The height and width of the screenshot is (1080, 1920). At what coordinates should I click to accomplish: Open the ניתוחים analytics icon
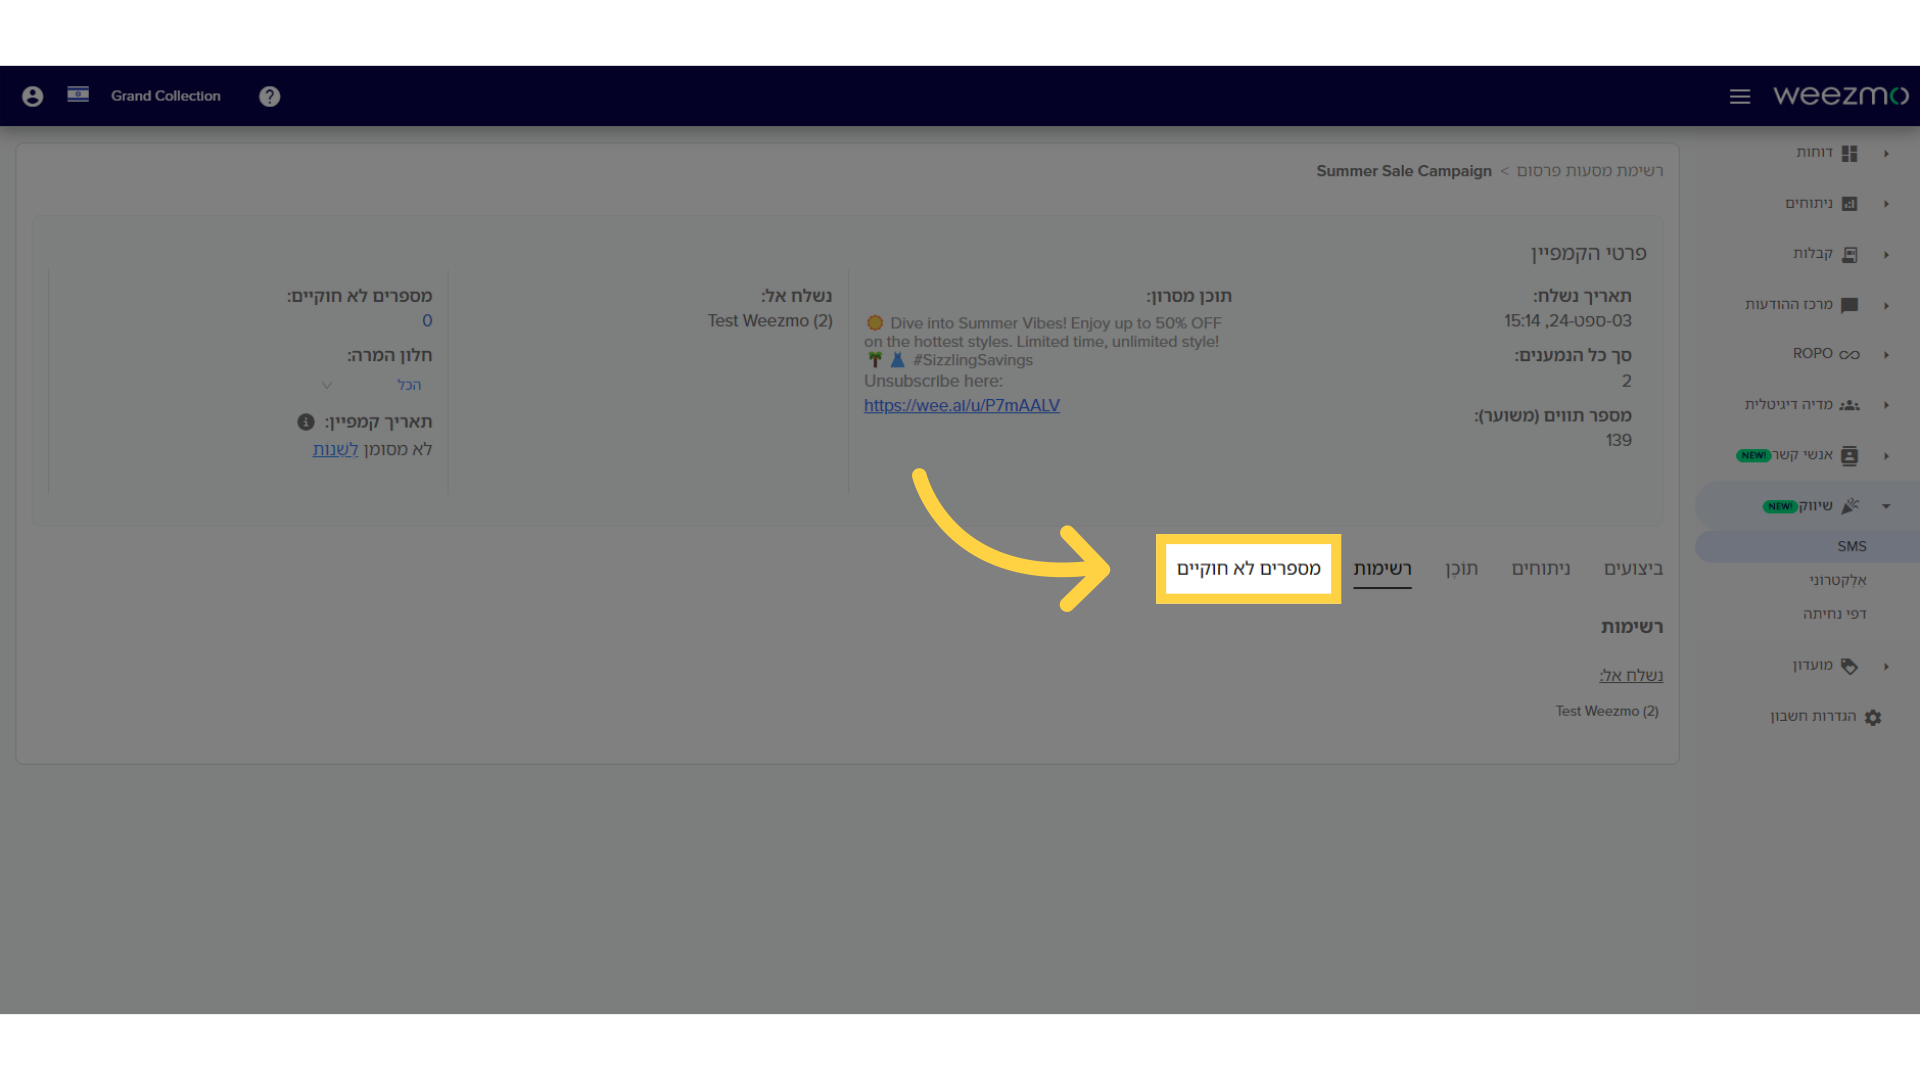(x=1850, y=204)
